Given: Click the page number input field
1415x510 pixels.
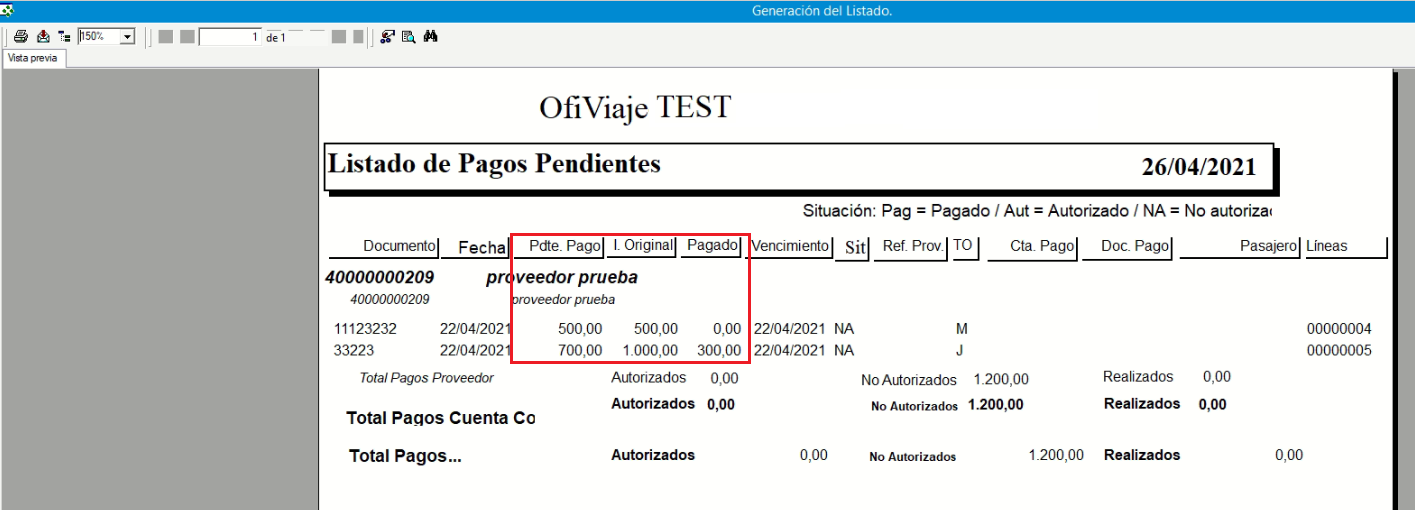Looking at the screenshot, I should [230, 36].
